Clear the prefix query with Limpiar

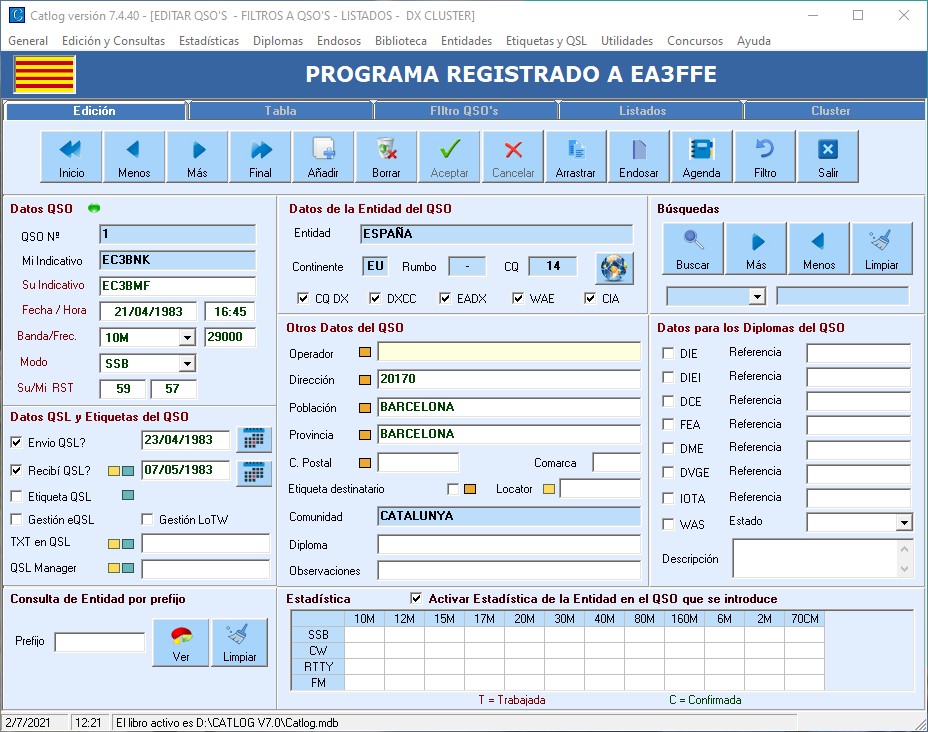pos(239,643)
